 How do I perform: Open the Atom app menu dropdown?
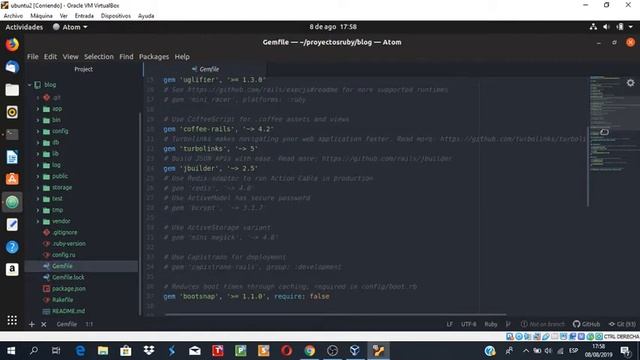click(x=70, y=27)
